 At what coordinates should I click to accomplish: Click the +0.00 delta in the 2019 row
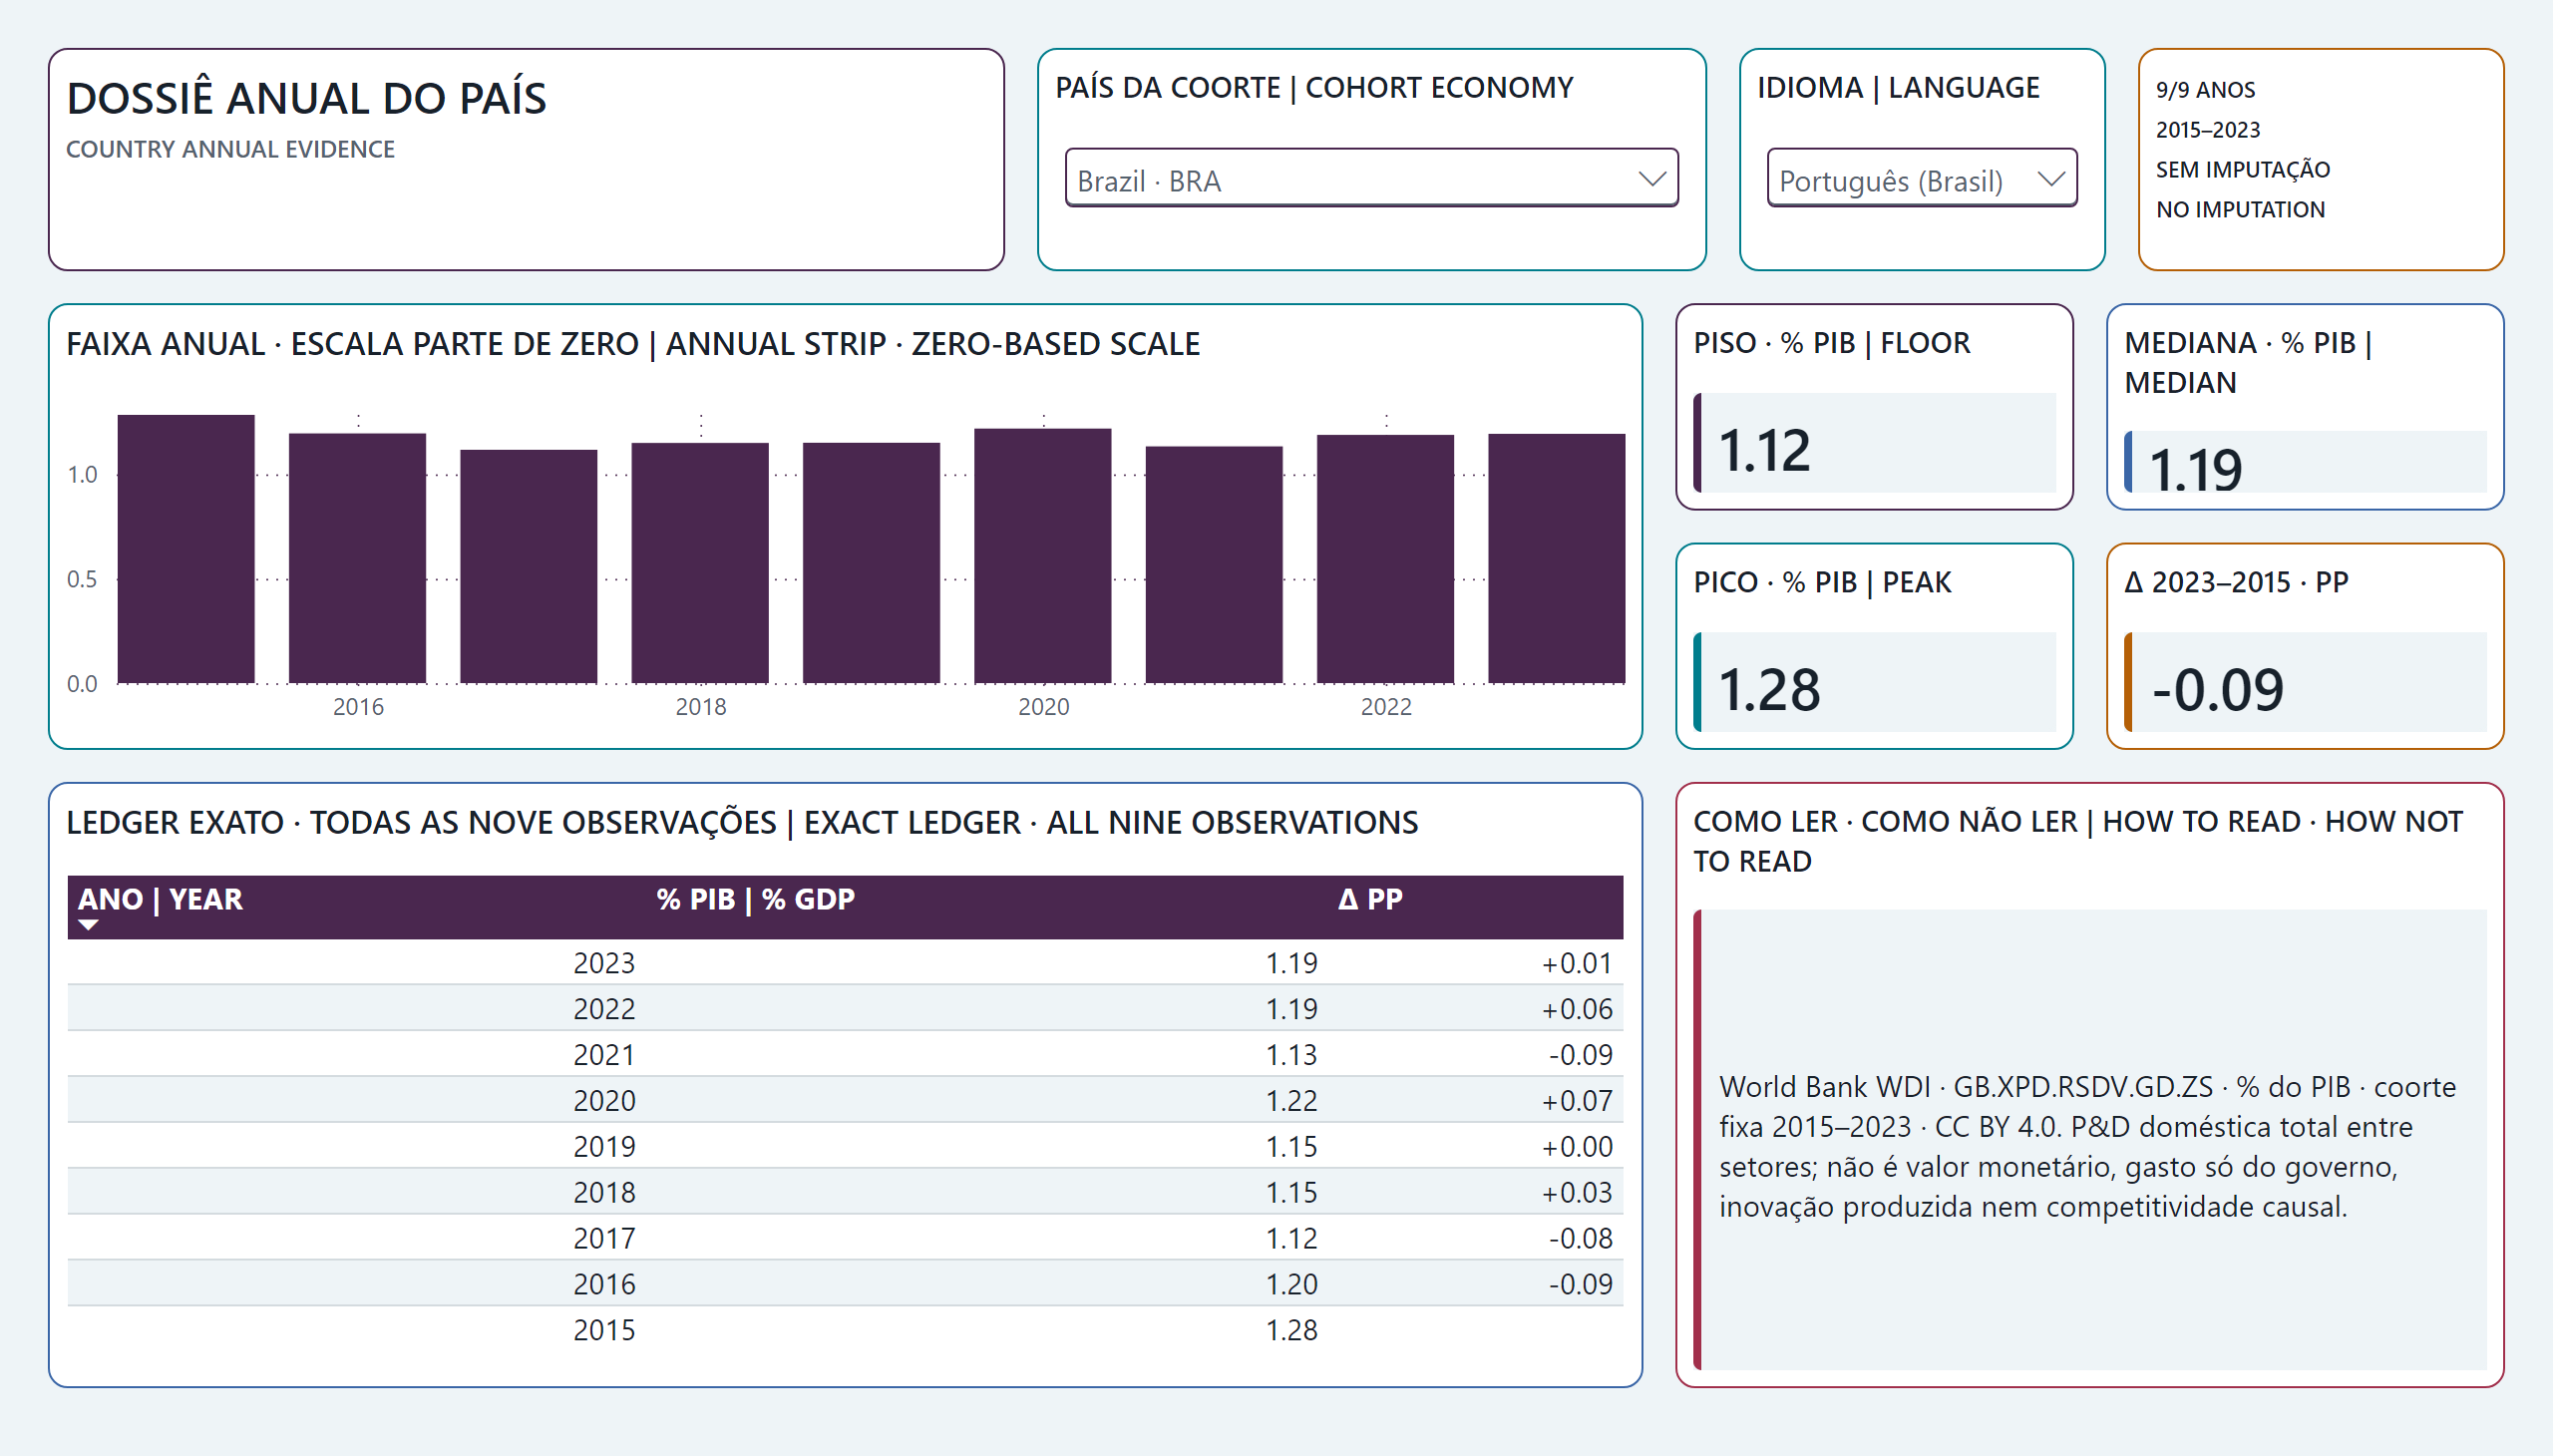coord(1577,1147)
